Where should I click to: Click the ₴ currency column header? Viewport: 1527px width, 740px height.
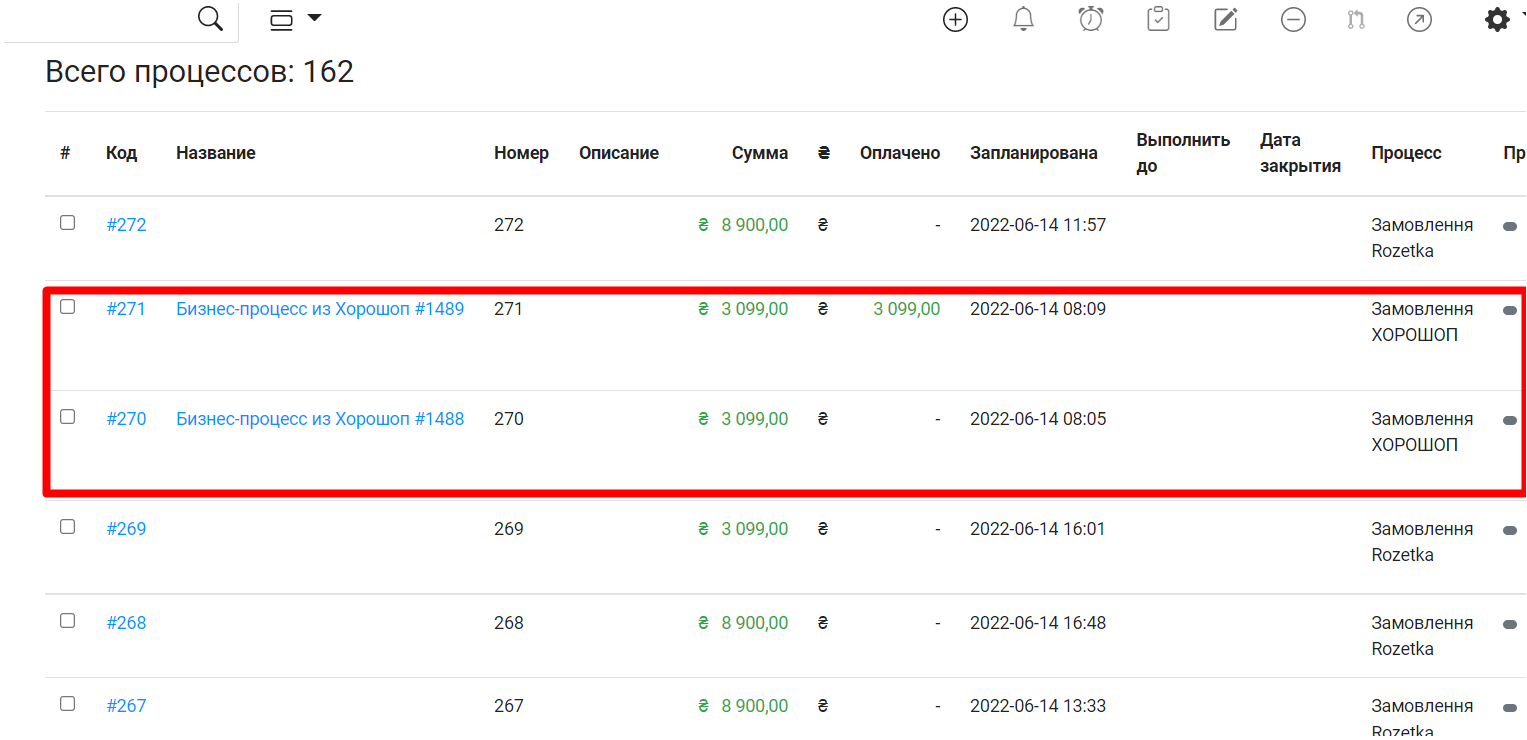pos(823,153)
